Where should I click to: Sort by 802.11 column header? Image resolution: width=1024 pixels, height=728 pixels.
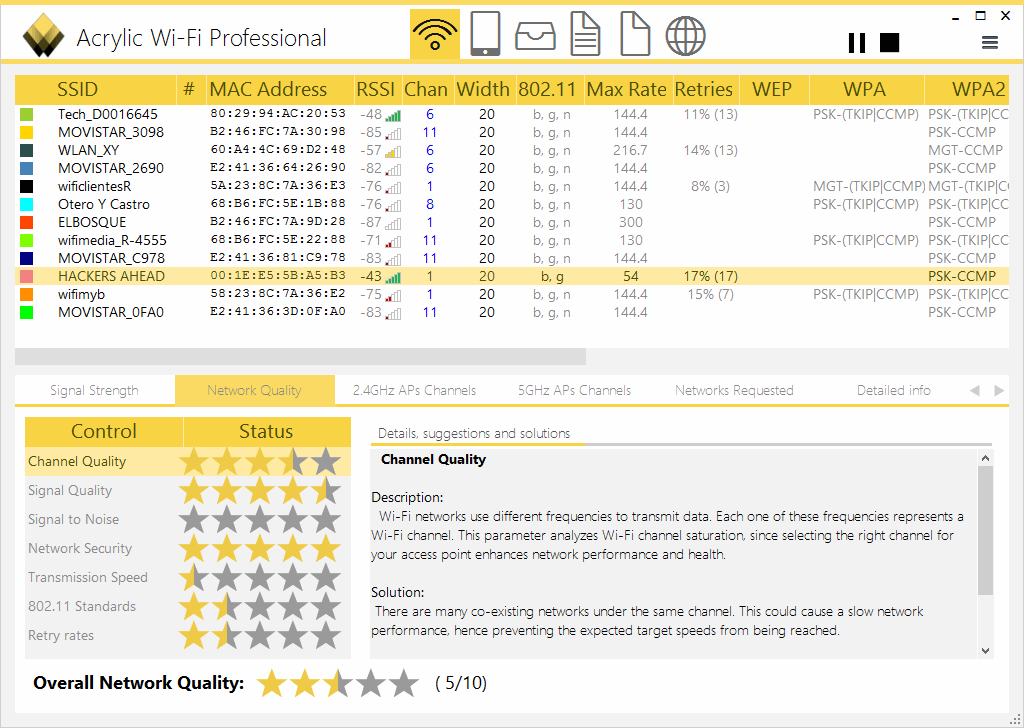pyautogui.click(x=549, y=89)
